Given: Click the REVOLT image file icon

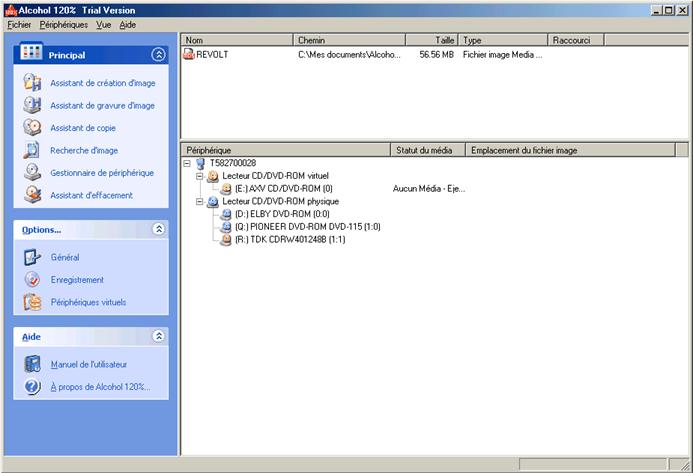Looking at the screenshot, I should click(x=189, y=54).
